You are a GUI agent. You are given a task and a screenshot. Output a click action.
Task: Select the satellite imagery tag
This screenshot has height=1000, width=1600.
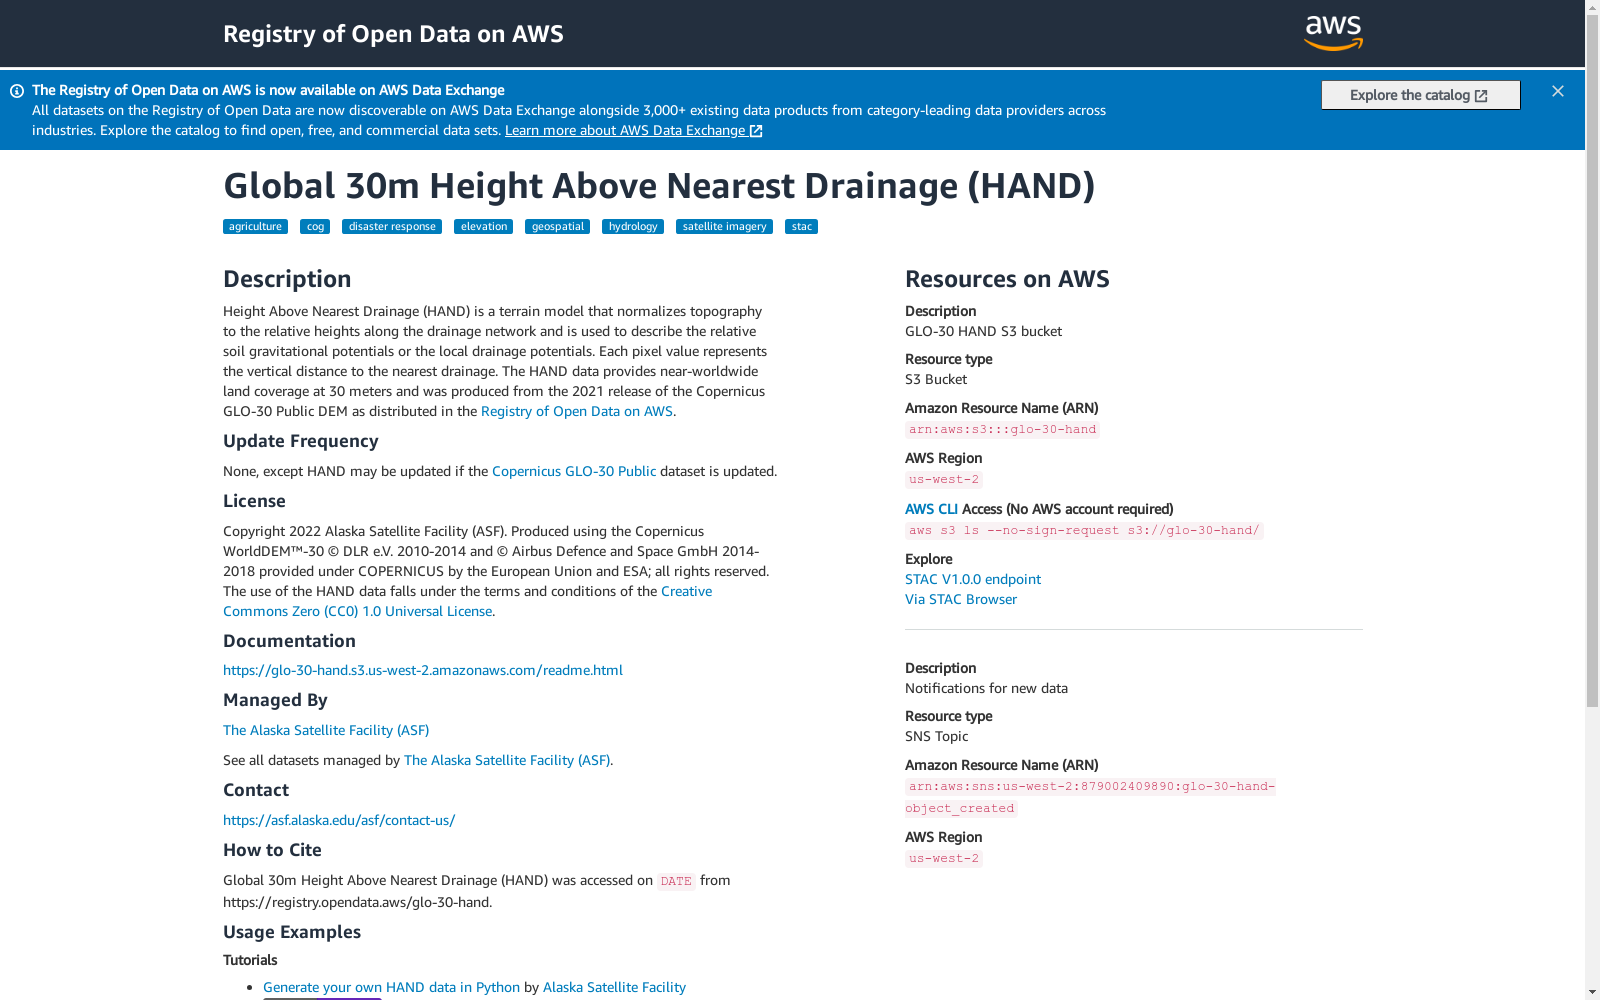724,227
